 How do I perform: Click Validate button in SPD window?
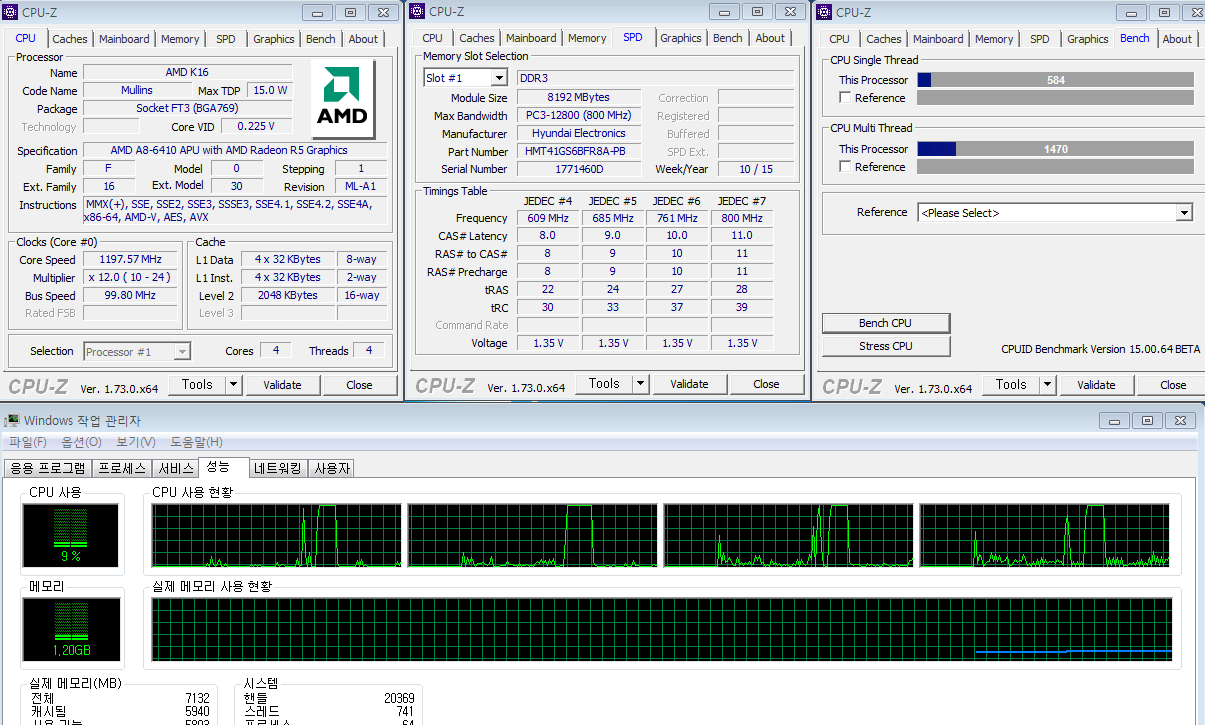(x=689, y=384)
